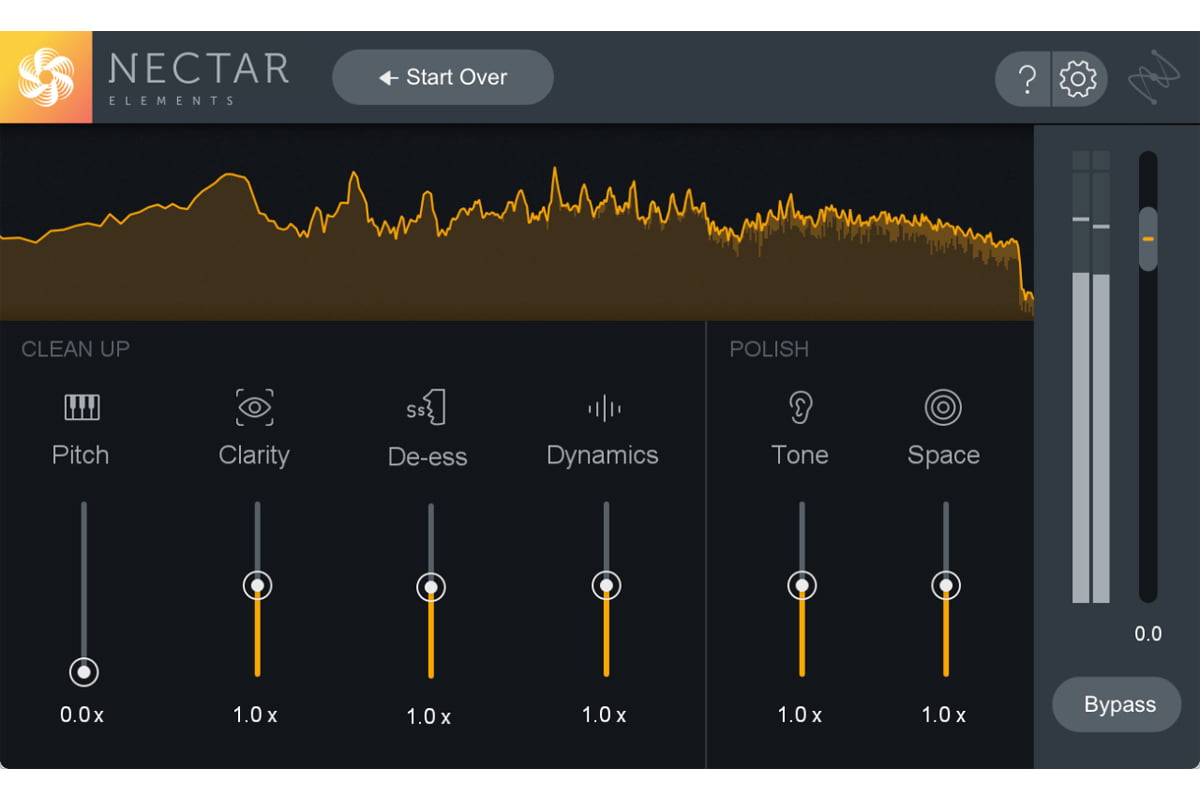Screen dimensions: 1200x800
Task: Click the Tone ear icon
Action: tap(800, 407)
